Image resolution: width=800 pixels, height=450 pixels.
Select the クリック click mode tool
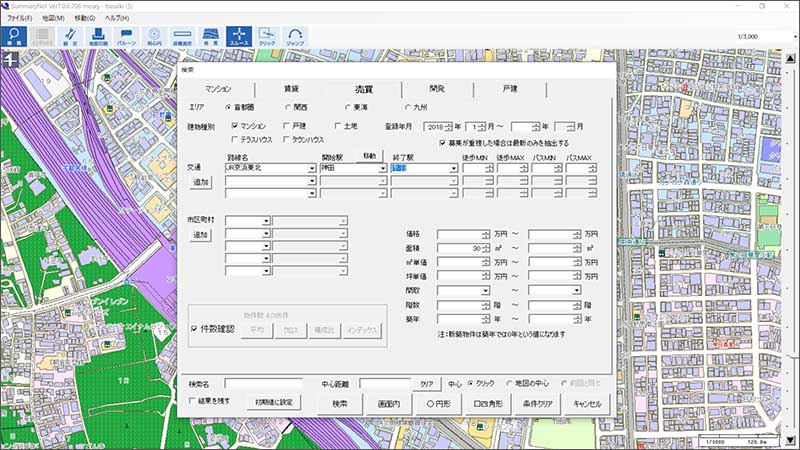tap(267, 37)
